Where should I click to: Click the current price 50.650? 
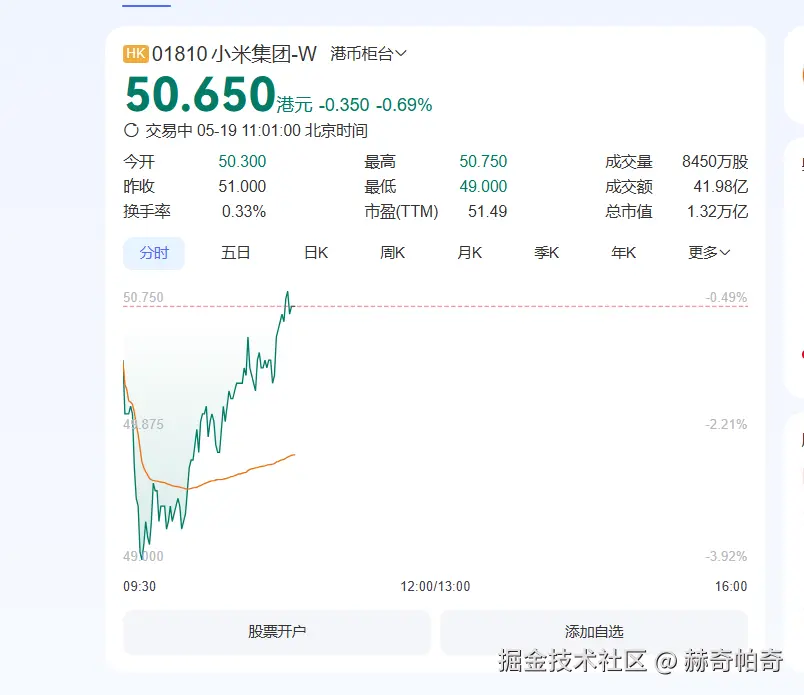coord(196,94)
